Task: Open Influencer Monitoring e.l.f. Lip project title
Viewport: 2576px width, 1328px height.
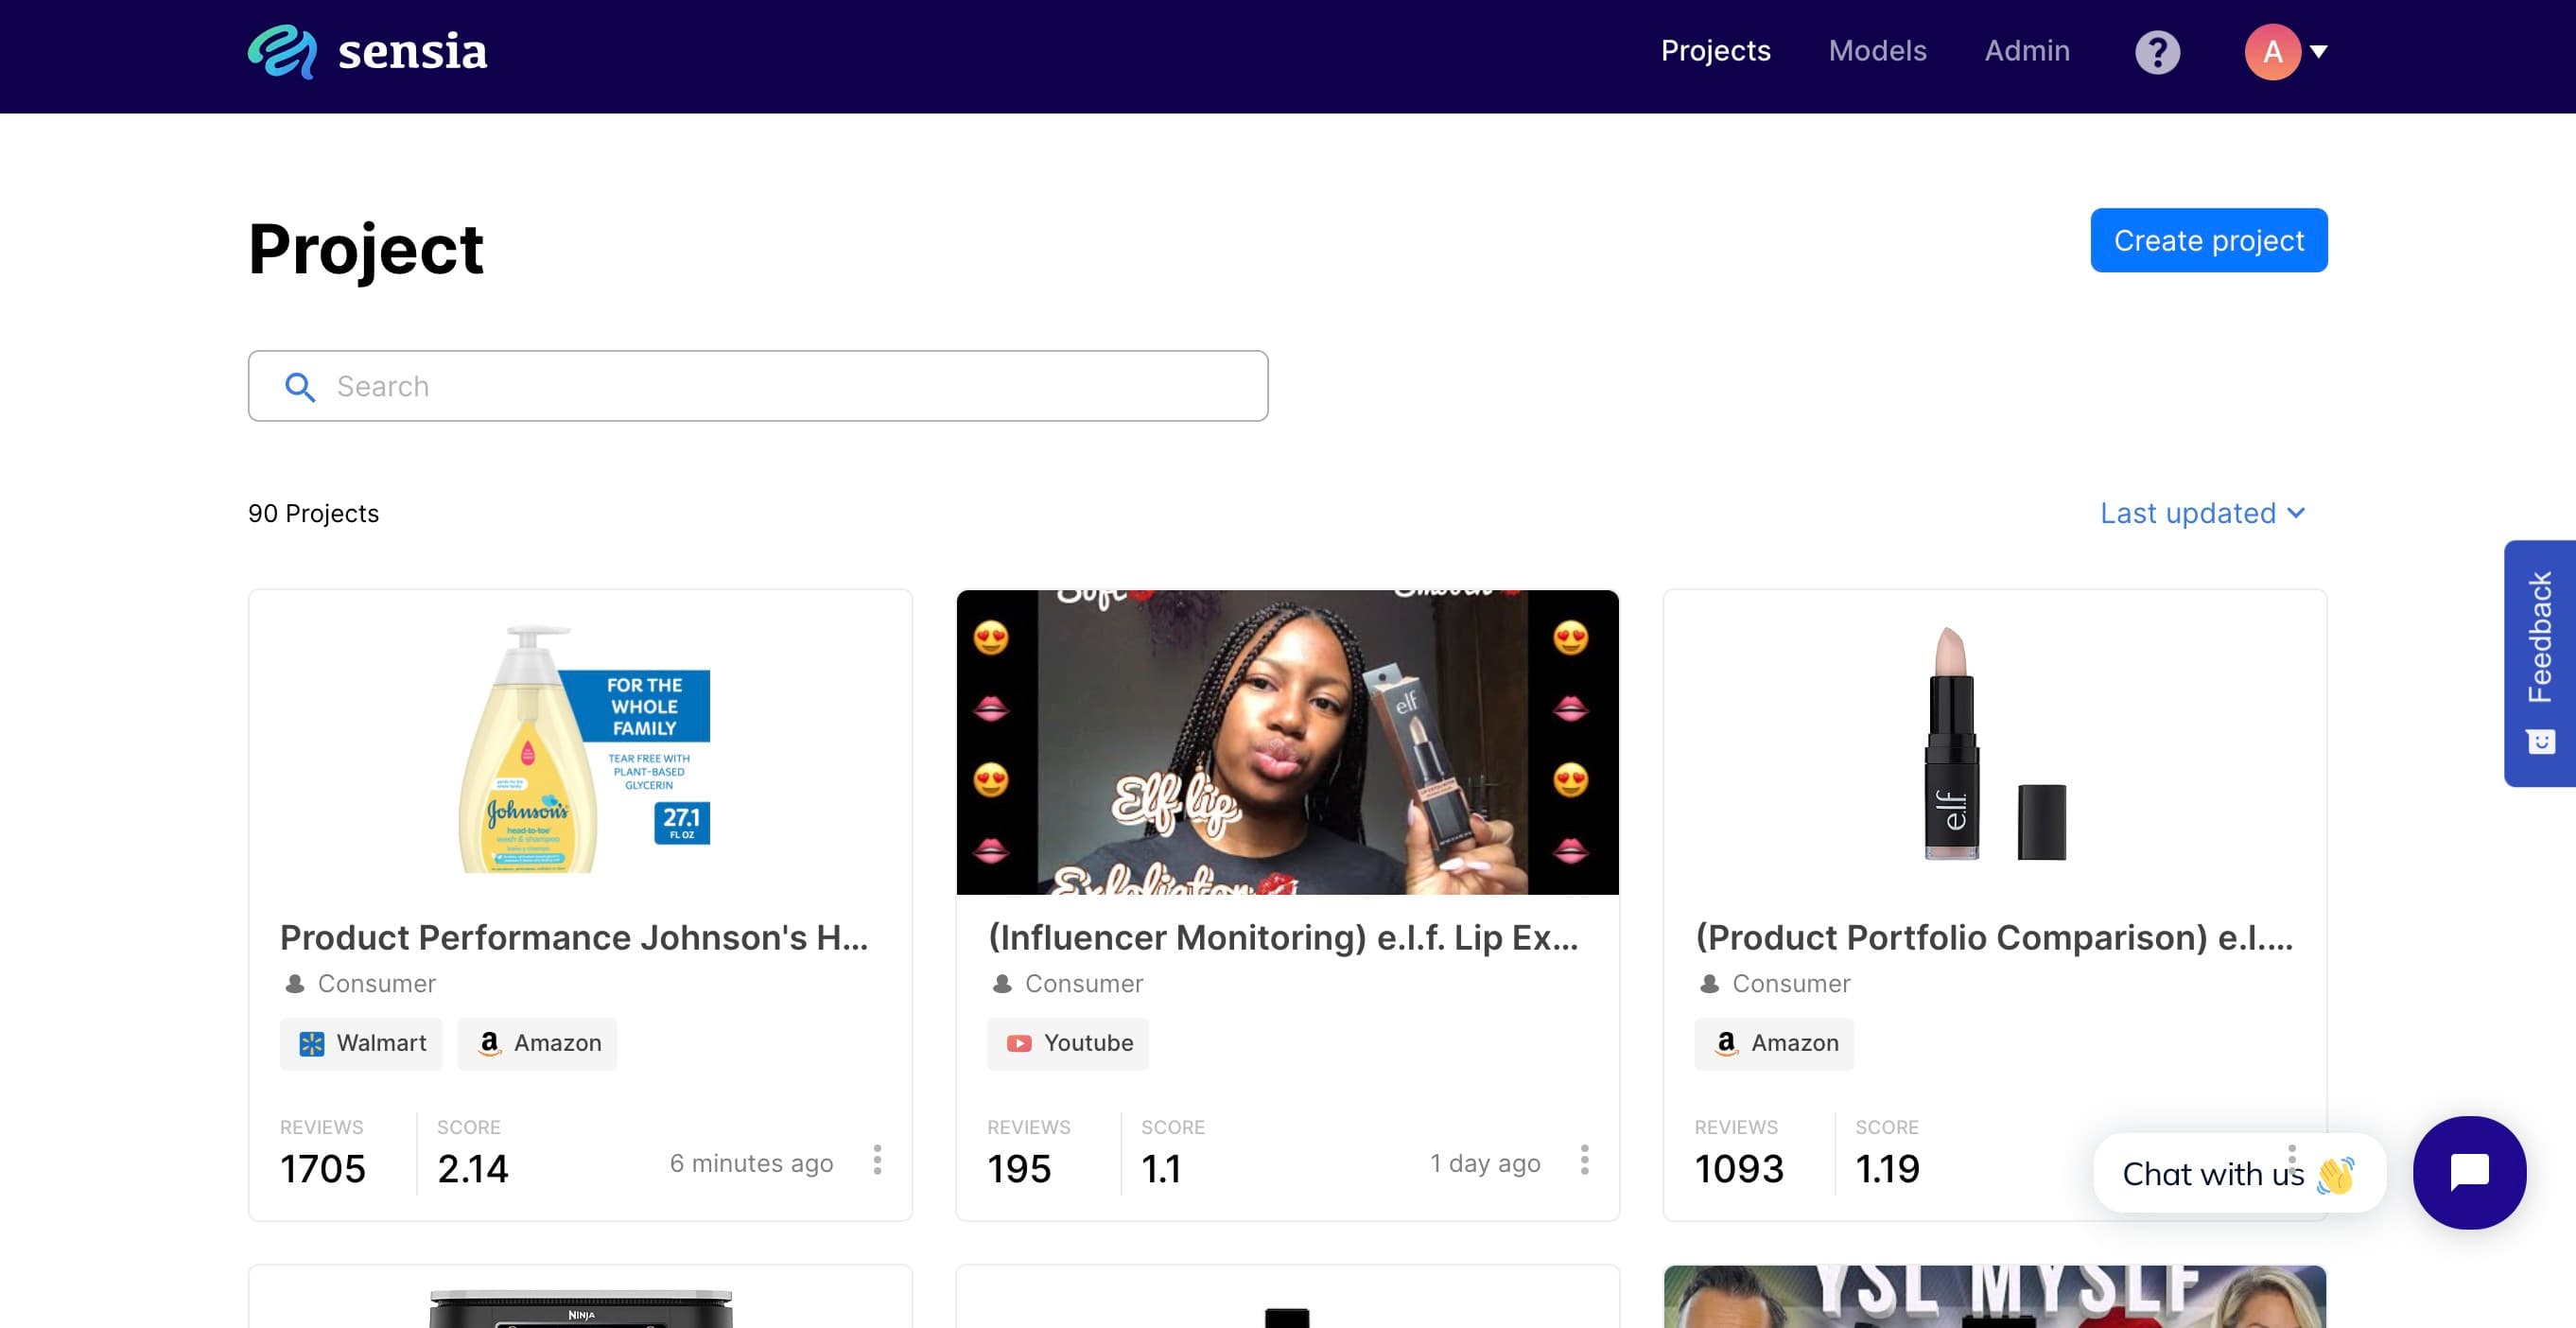Action: point(1283,937)
